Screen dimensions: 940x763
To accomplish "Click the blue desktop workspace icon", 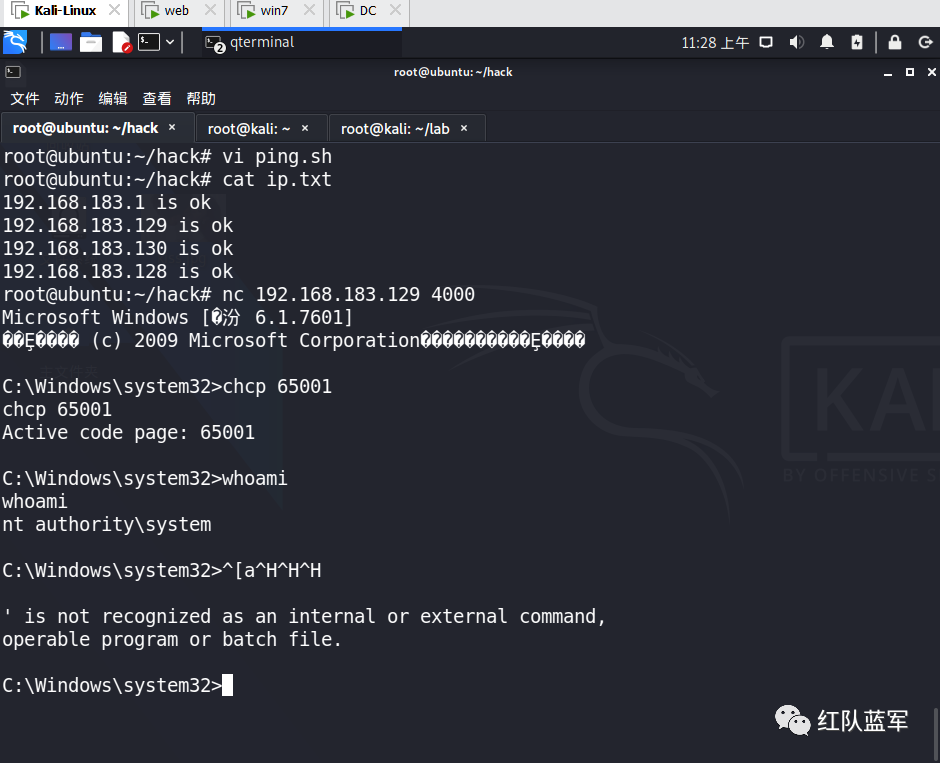I will point(61,43).
